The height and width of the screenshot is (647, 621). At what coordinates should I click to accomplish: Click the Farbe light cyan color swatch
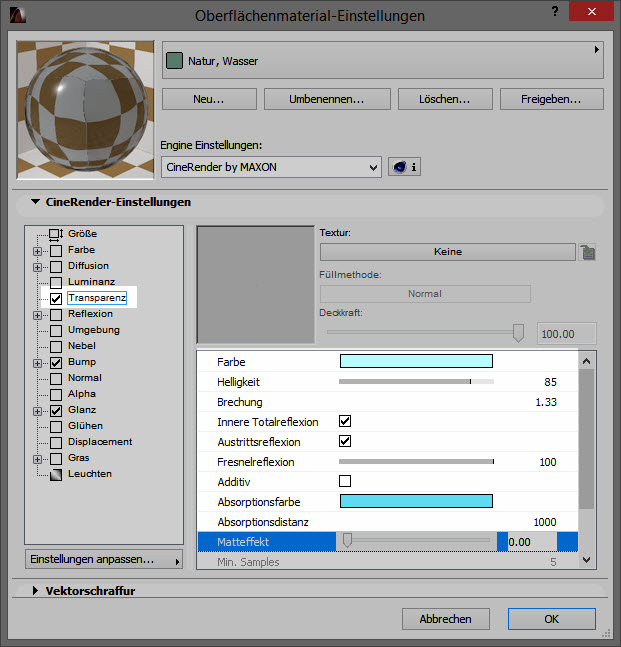point(416,361)
